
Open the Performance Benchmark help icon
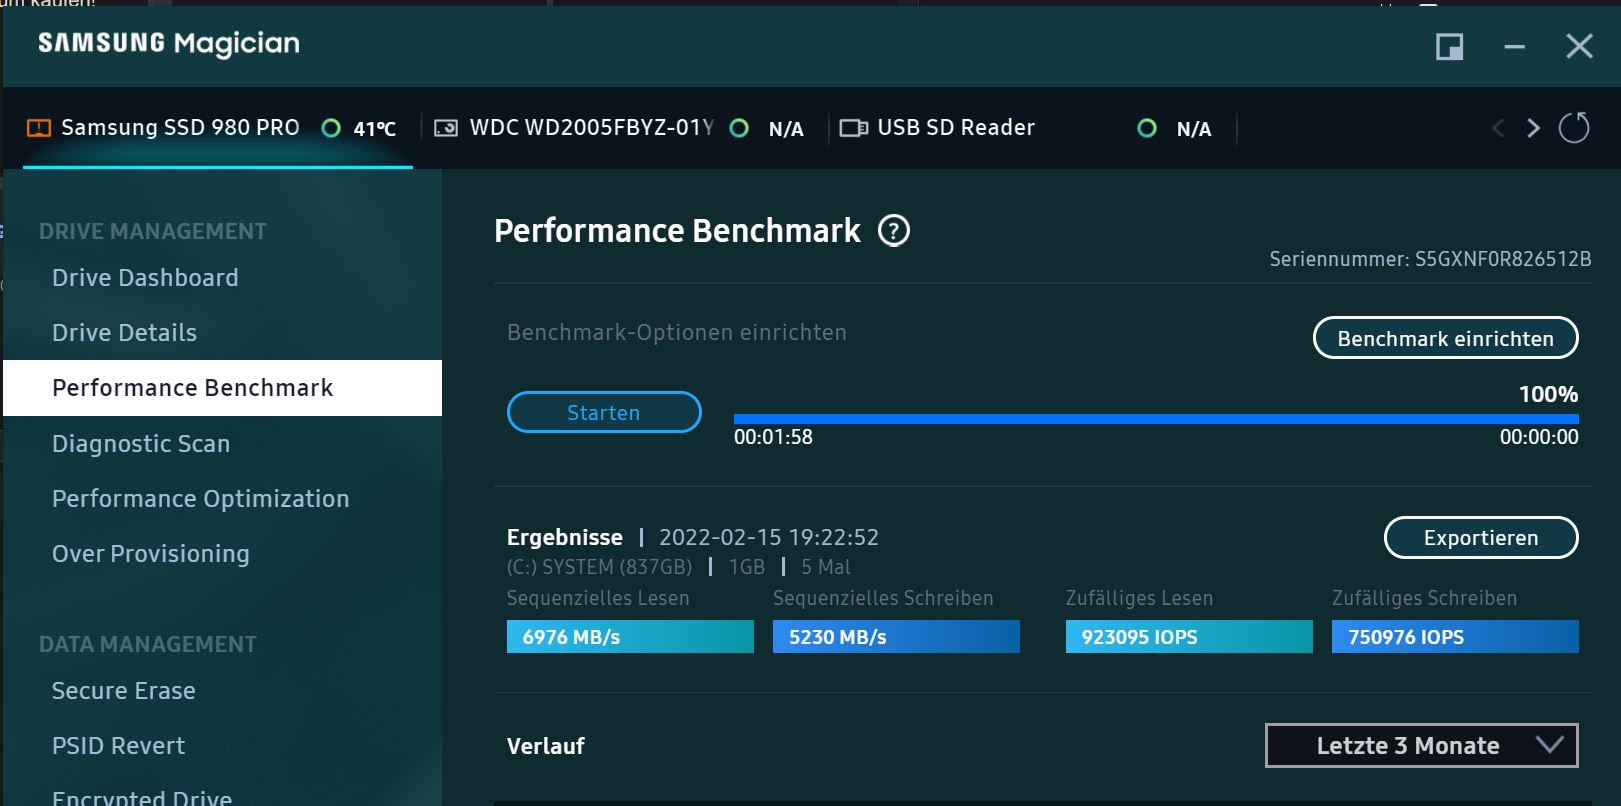(x=893, y=231)
